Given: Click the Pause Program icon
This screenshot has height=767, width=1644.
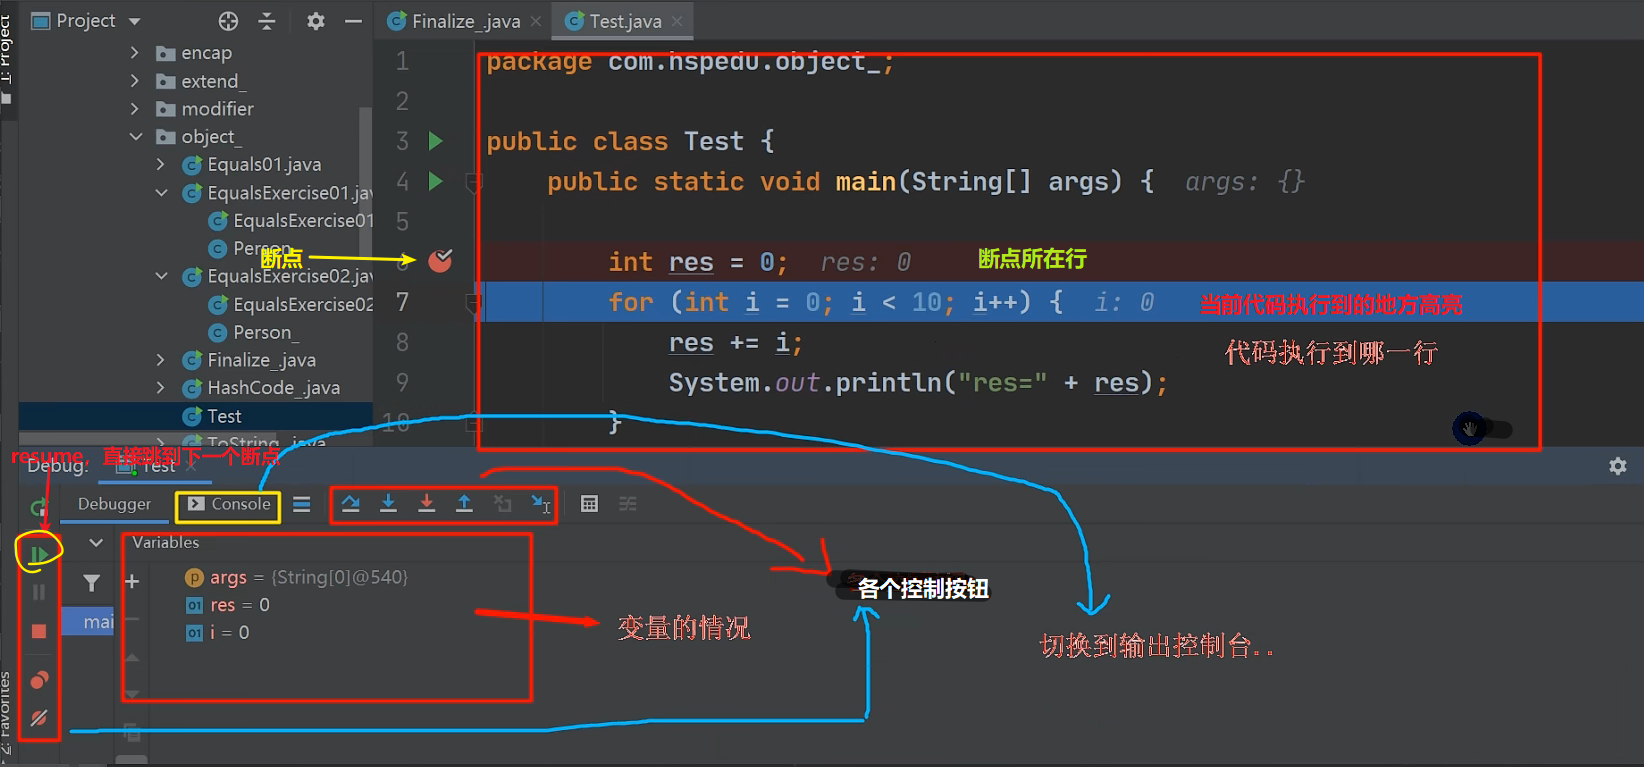Looking at the screenshot, I should coord(39,592).
